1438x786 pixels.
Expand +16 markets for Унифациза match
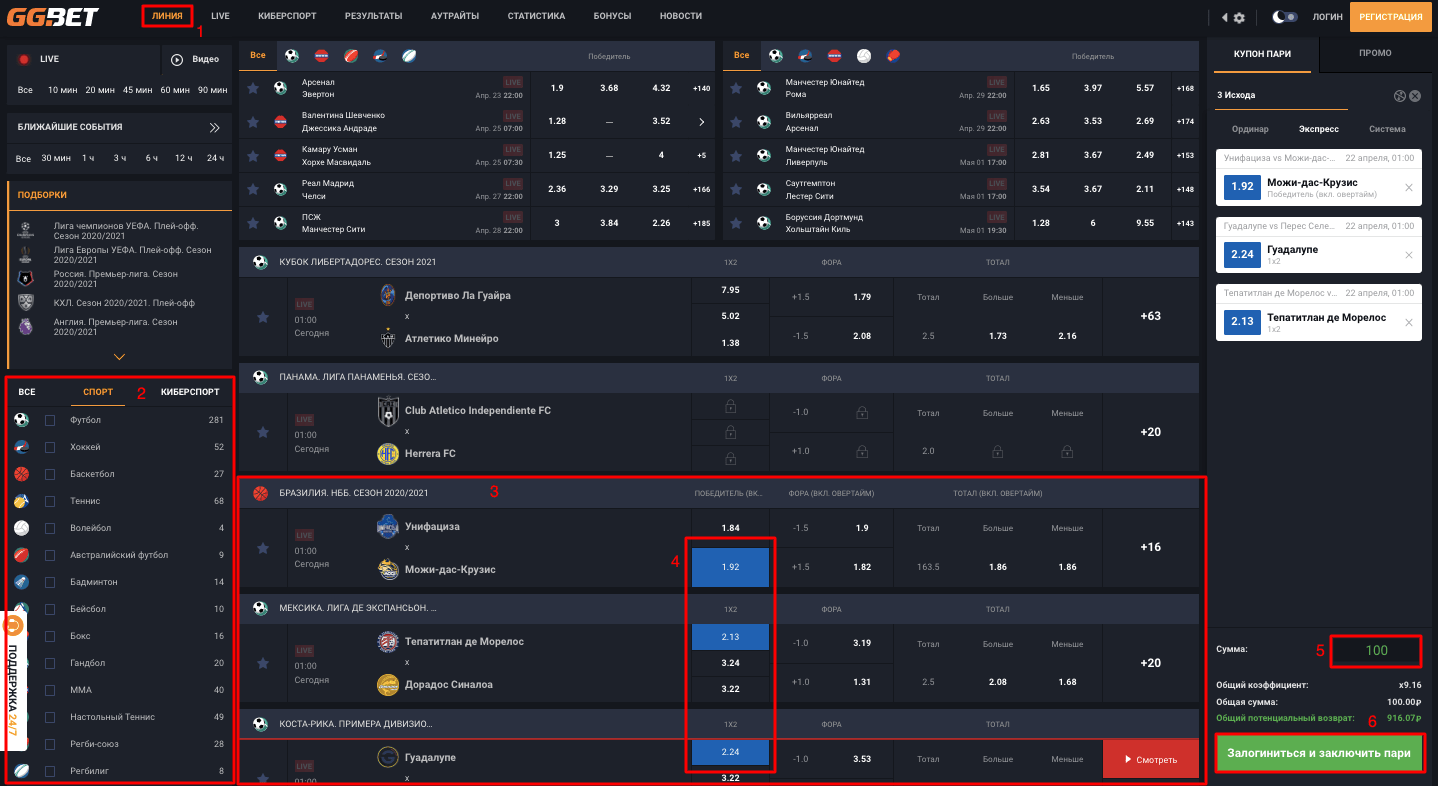pyautogui.click(x=1150, y=547)
